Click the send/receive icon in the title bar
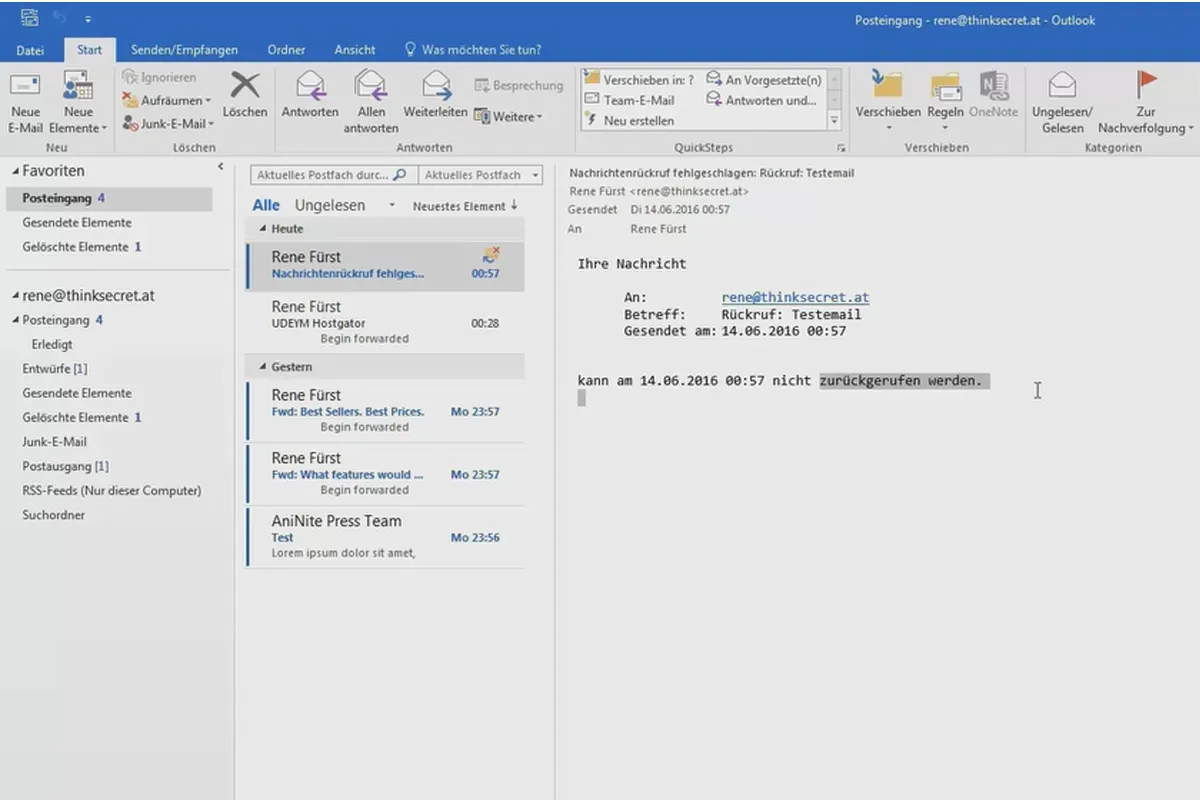 pyautogui.click(x=29, y=18)
